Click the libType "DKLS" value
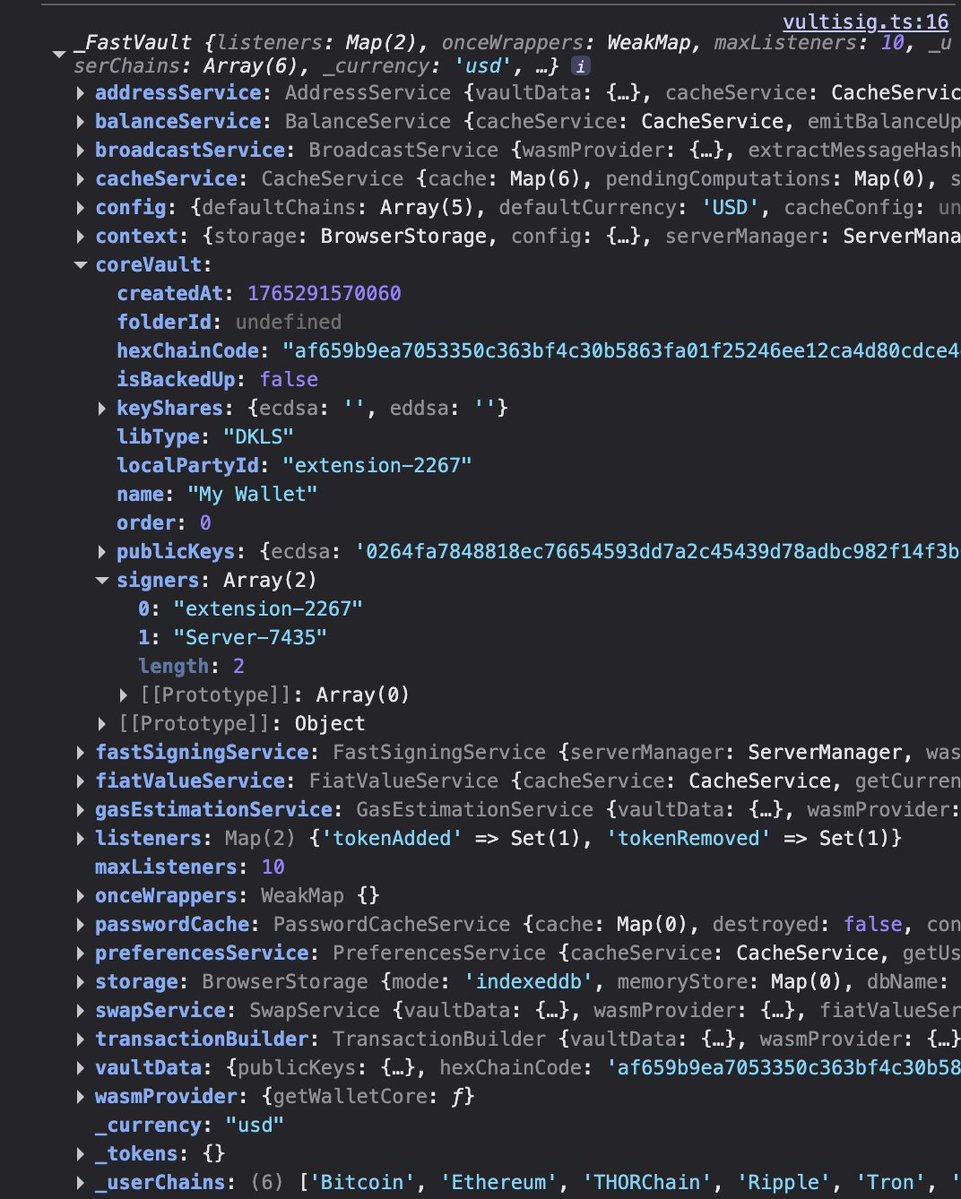The width and height of the screenshot is (961, 1199). (x=258, y=437)
